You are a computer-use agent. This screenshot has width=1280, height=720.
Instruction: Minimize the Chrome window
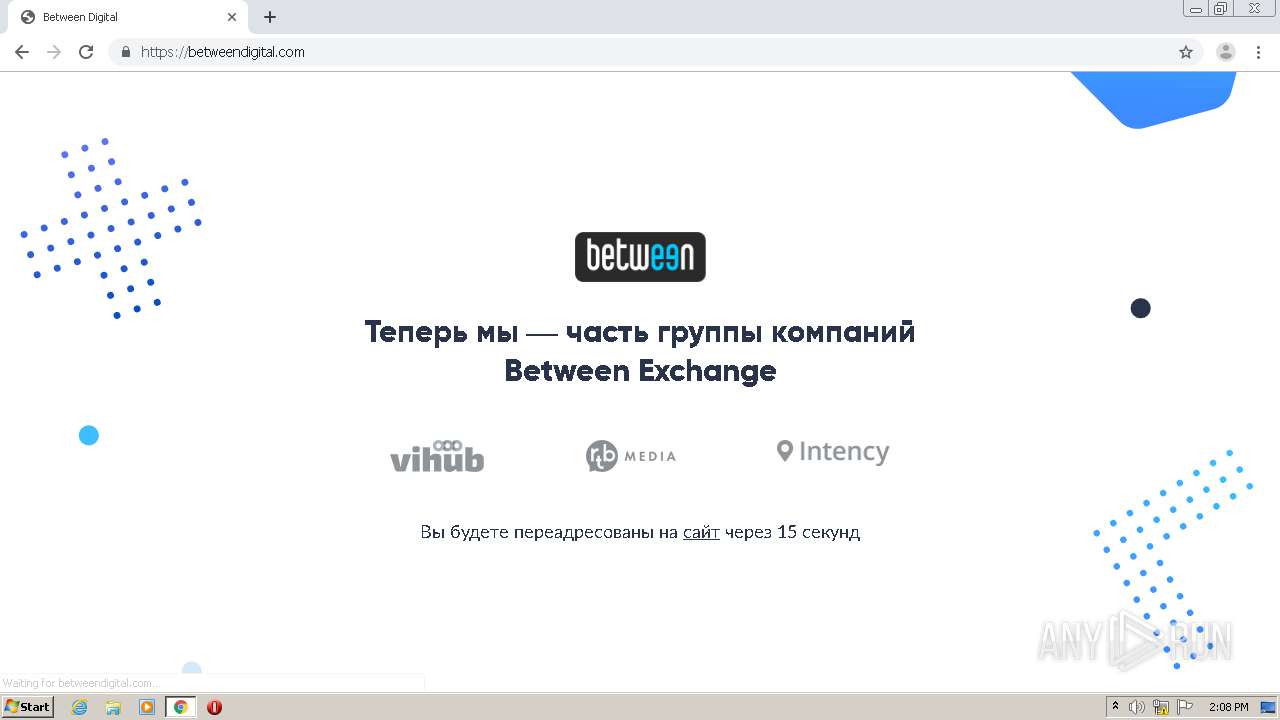pos(1196,9)
